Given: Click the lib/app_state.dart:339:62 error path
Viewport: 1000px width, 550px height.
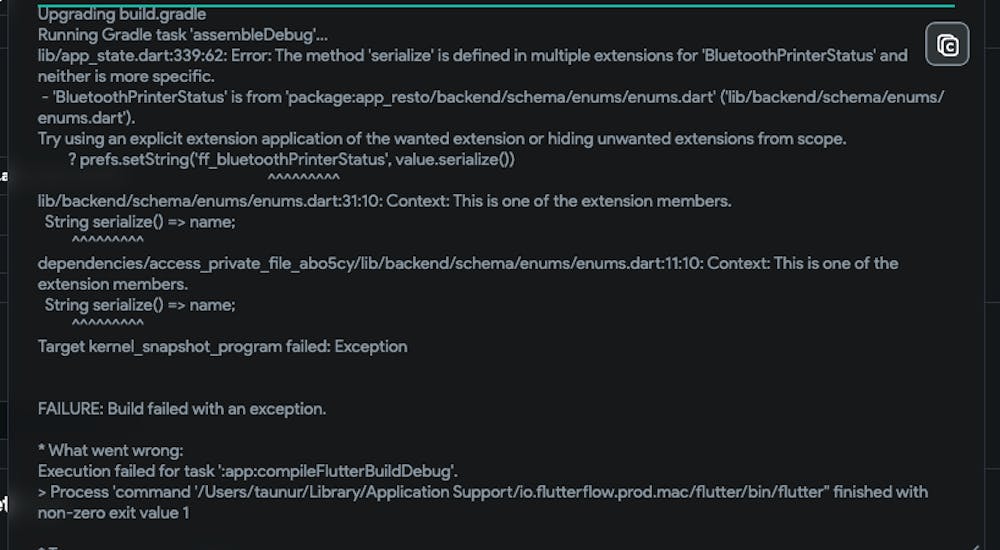Looking at the screenshot, I should (132, 56).
